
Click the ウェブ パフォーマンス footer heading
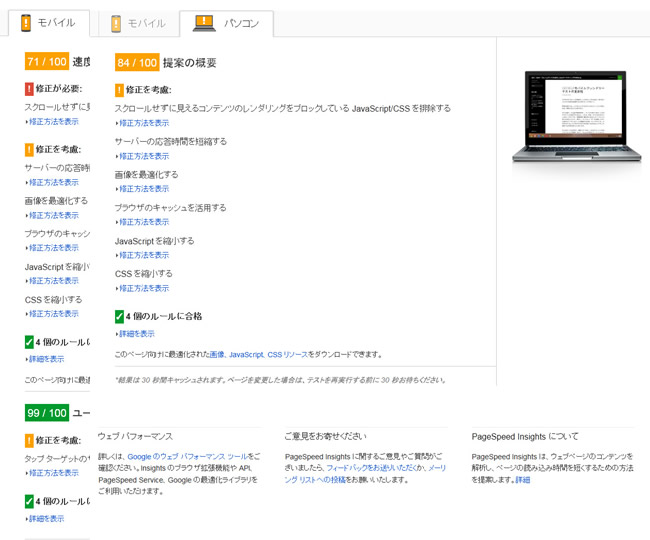click(135, 436)
